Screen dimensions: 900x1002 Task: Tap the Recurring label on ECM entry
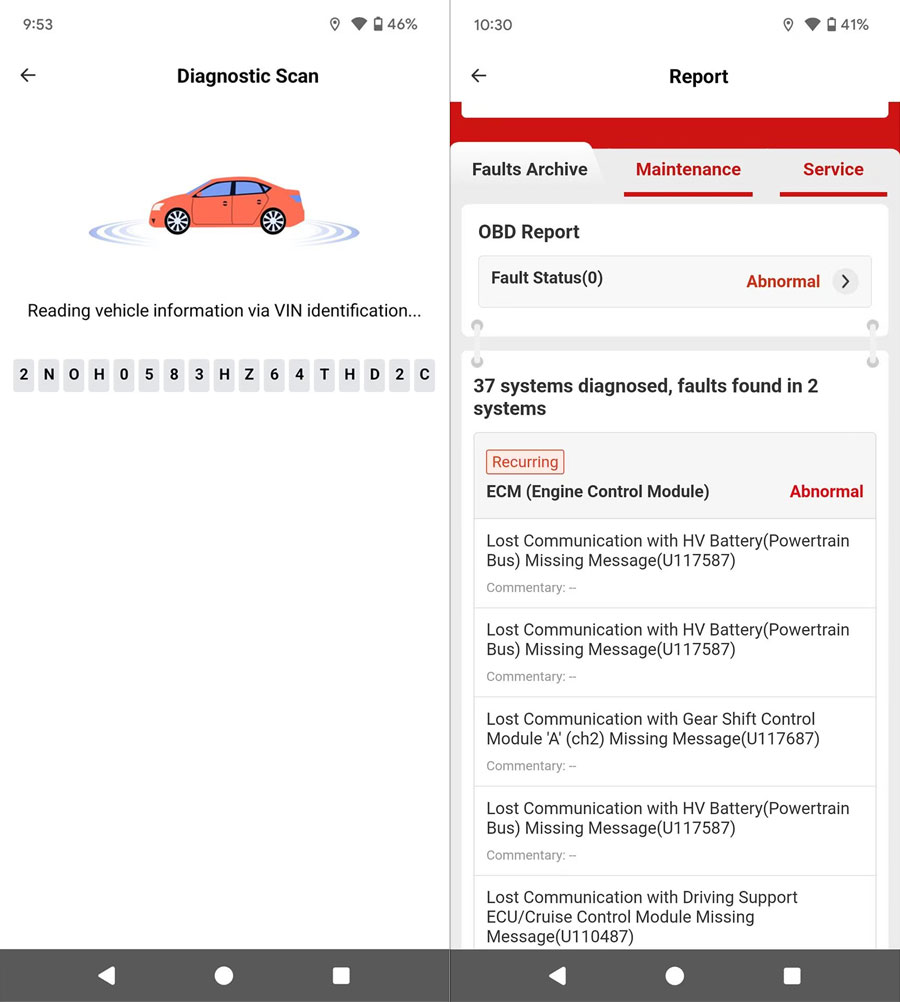click(x=524, y=461)
